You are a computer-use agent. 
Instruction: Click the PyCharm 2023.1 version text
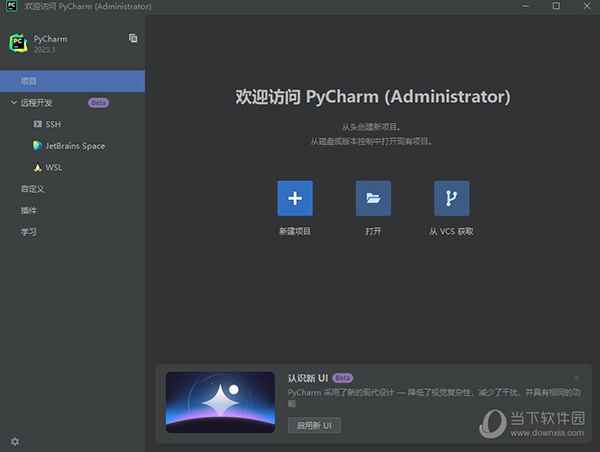point(44,50)
